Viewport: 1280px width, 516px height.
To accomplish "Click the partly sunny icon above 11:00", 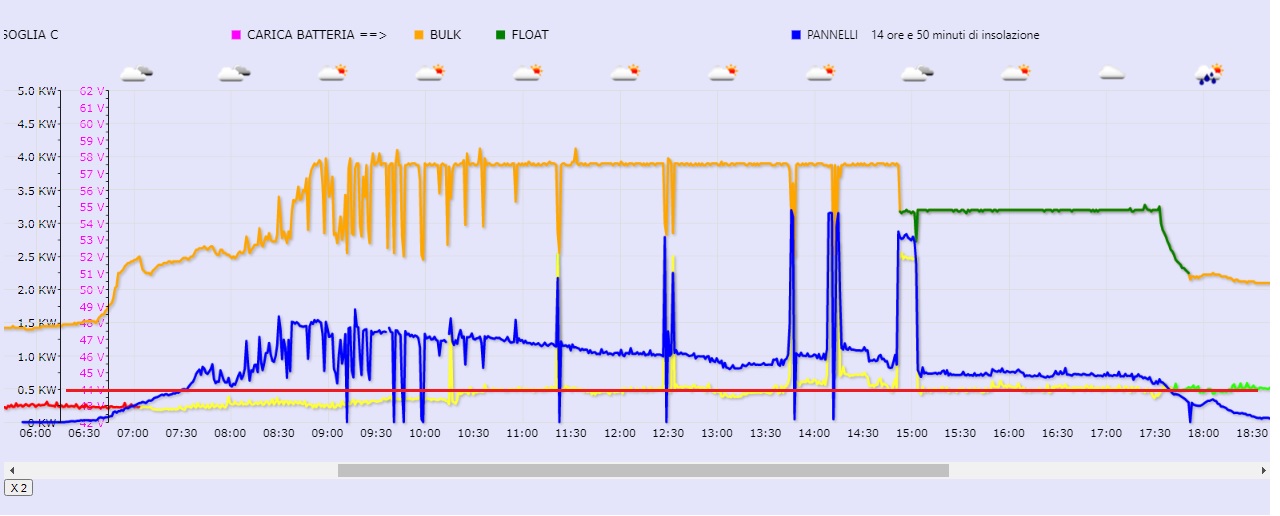I will point(527,73).
